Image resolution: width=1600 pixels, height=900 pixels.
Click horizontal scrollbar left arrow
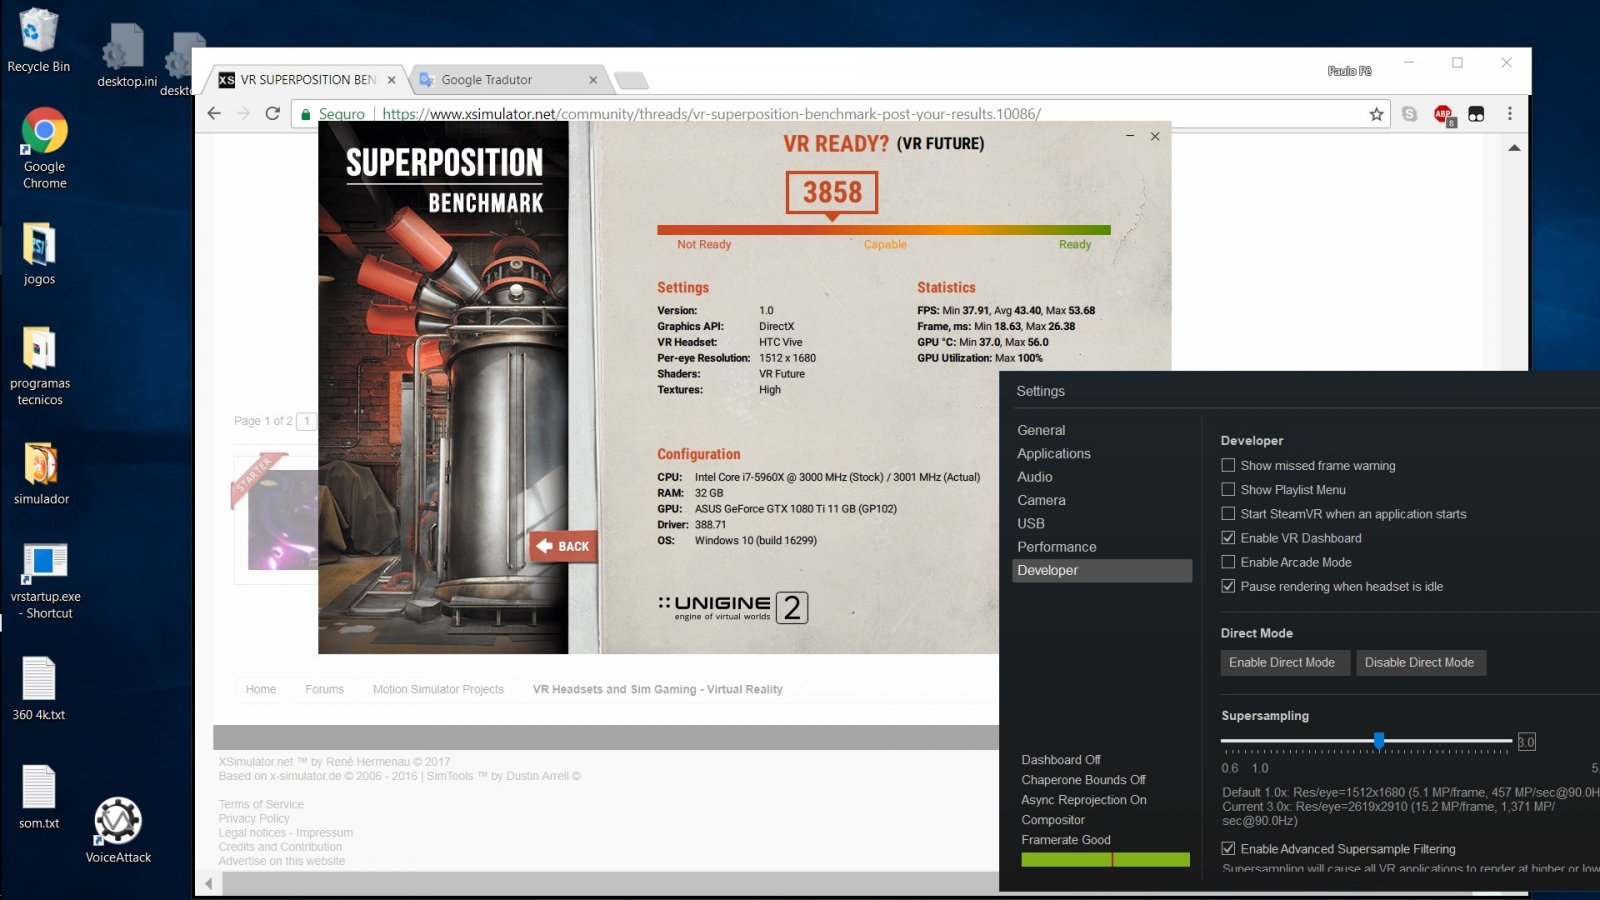[x=208, y=883]
